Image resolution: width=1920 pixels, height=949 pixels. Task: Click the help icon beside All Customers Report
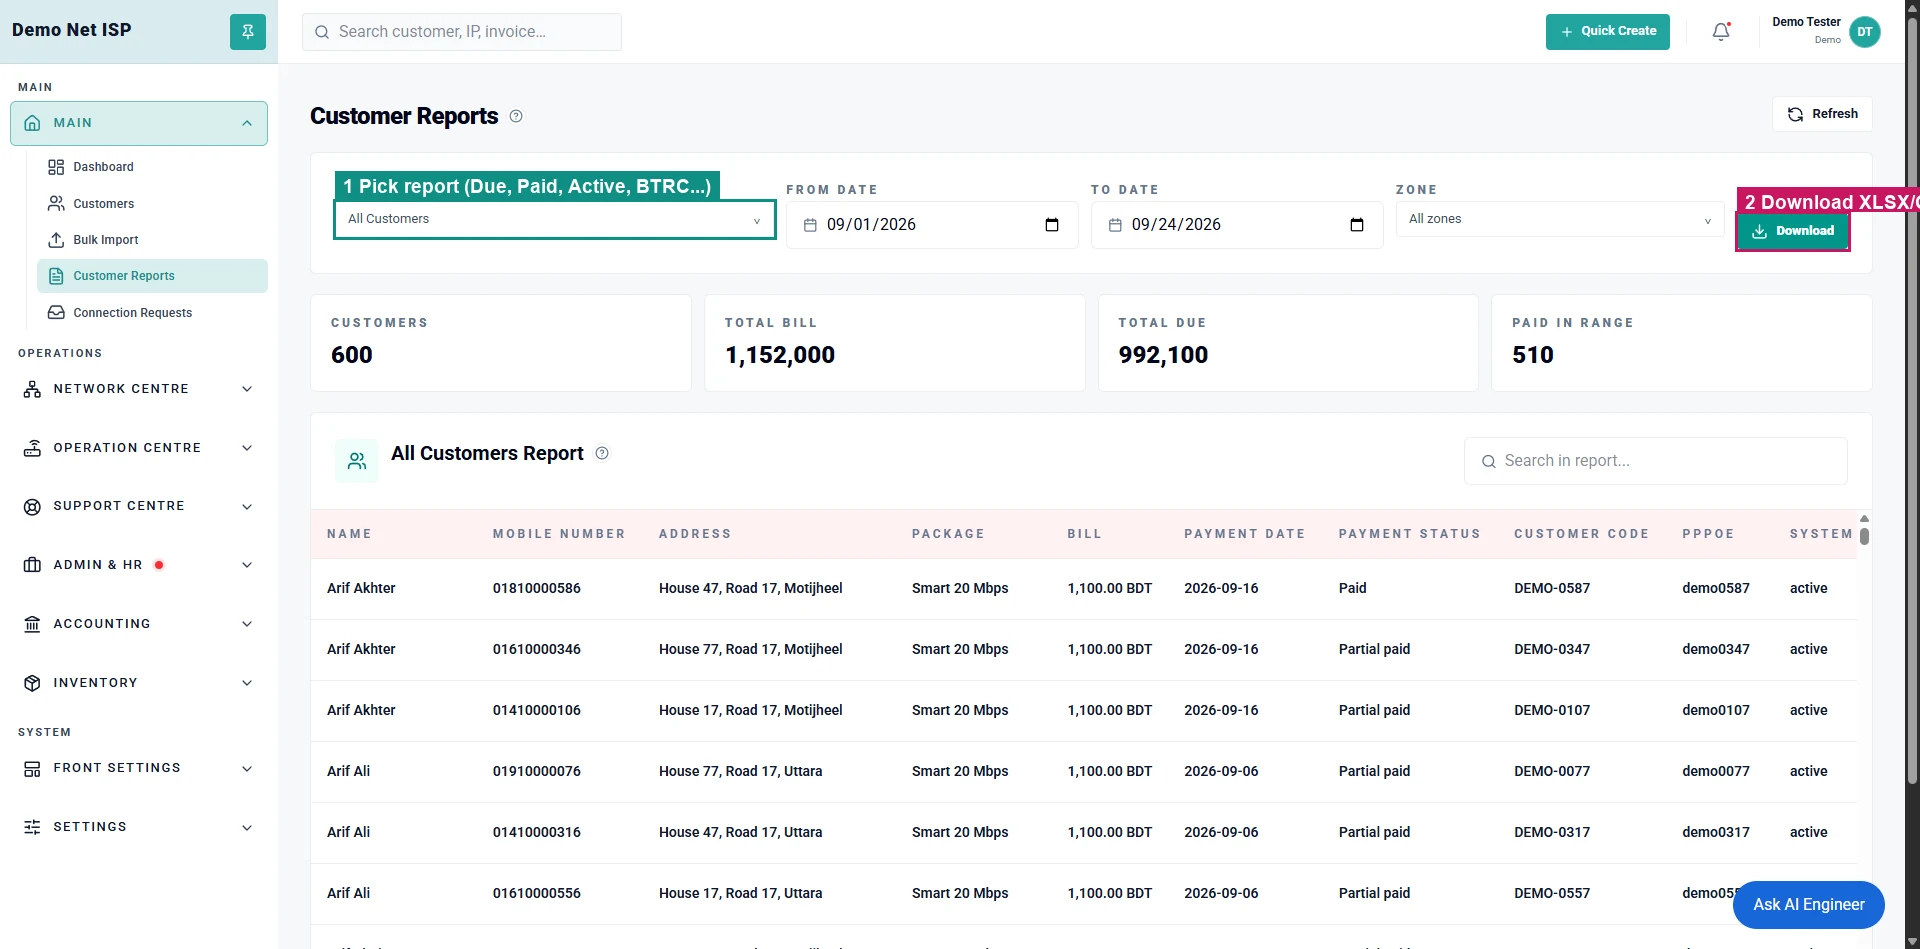(x=602, y=453)
